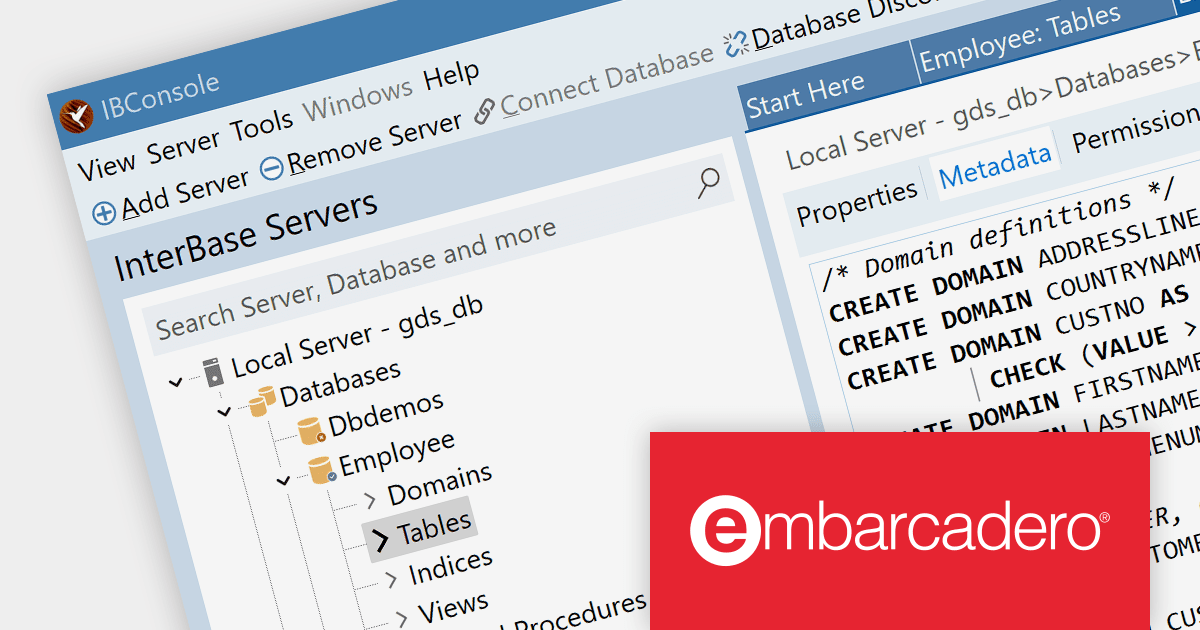Select Views in the tree
1200x630 pixels.
click(x=453, y=607)
